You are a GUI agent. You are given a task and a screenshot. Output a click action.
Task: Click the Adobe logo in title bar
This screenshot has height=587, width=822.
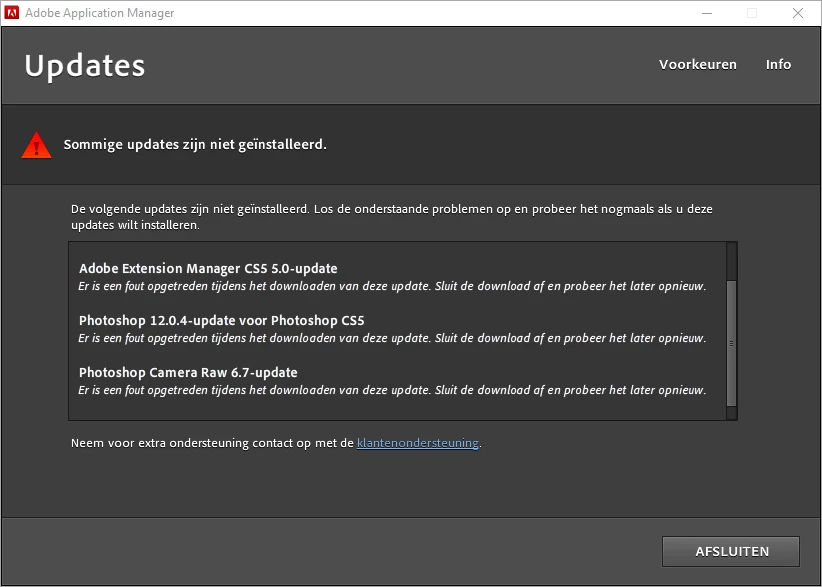coord(12,13)
